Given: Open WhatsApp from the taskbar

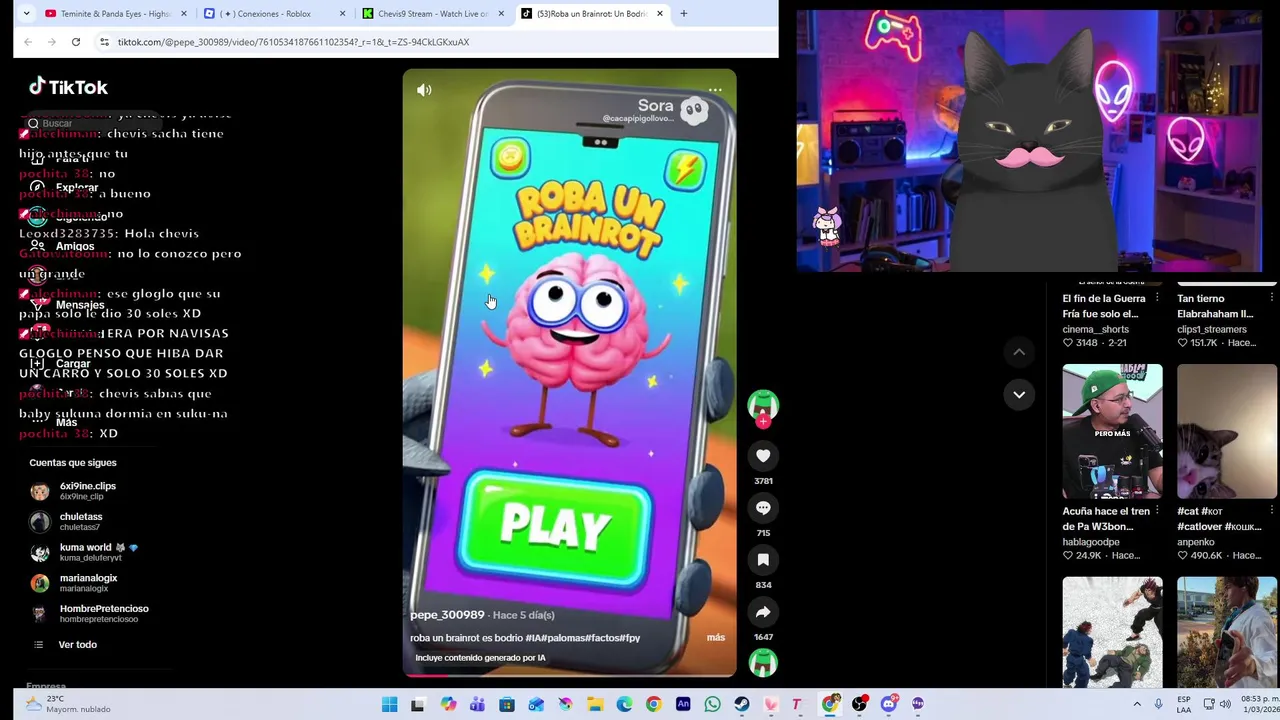Looking at the screenshot, I should [712, 704].
